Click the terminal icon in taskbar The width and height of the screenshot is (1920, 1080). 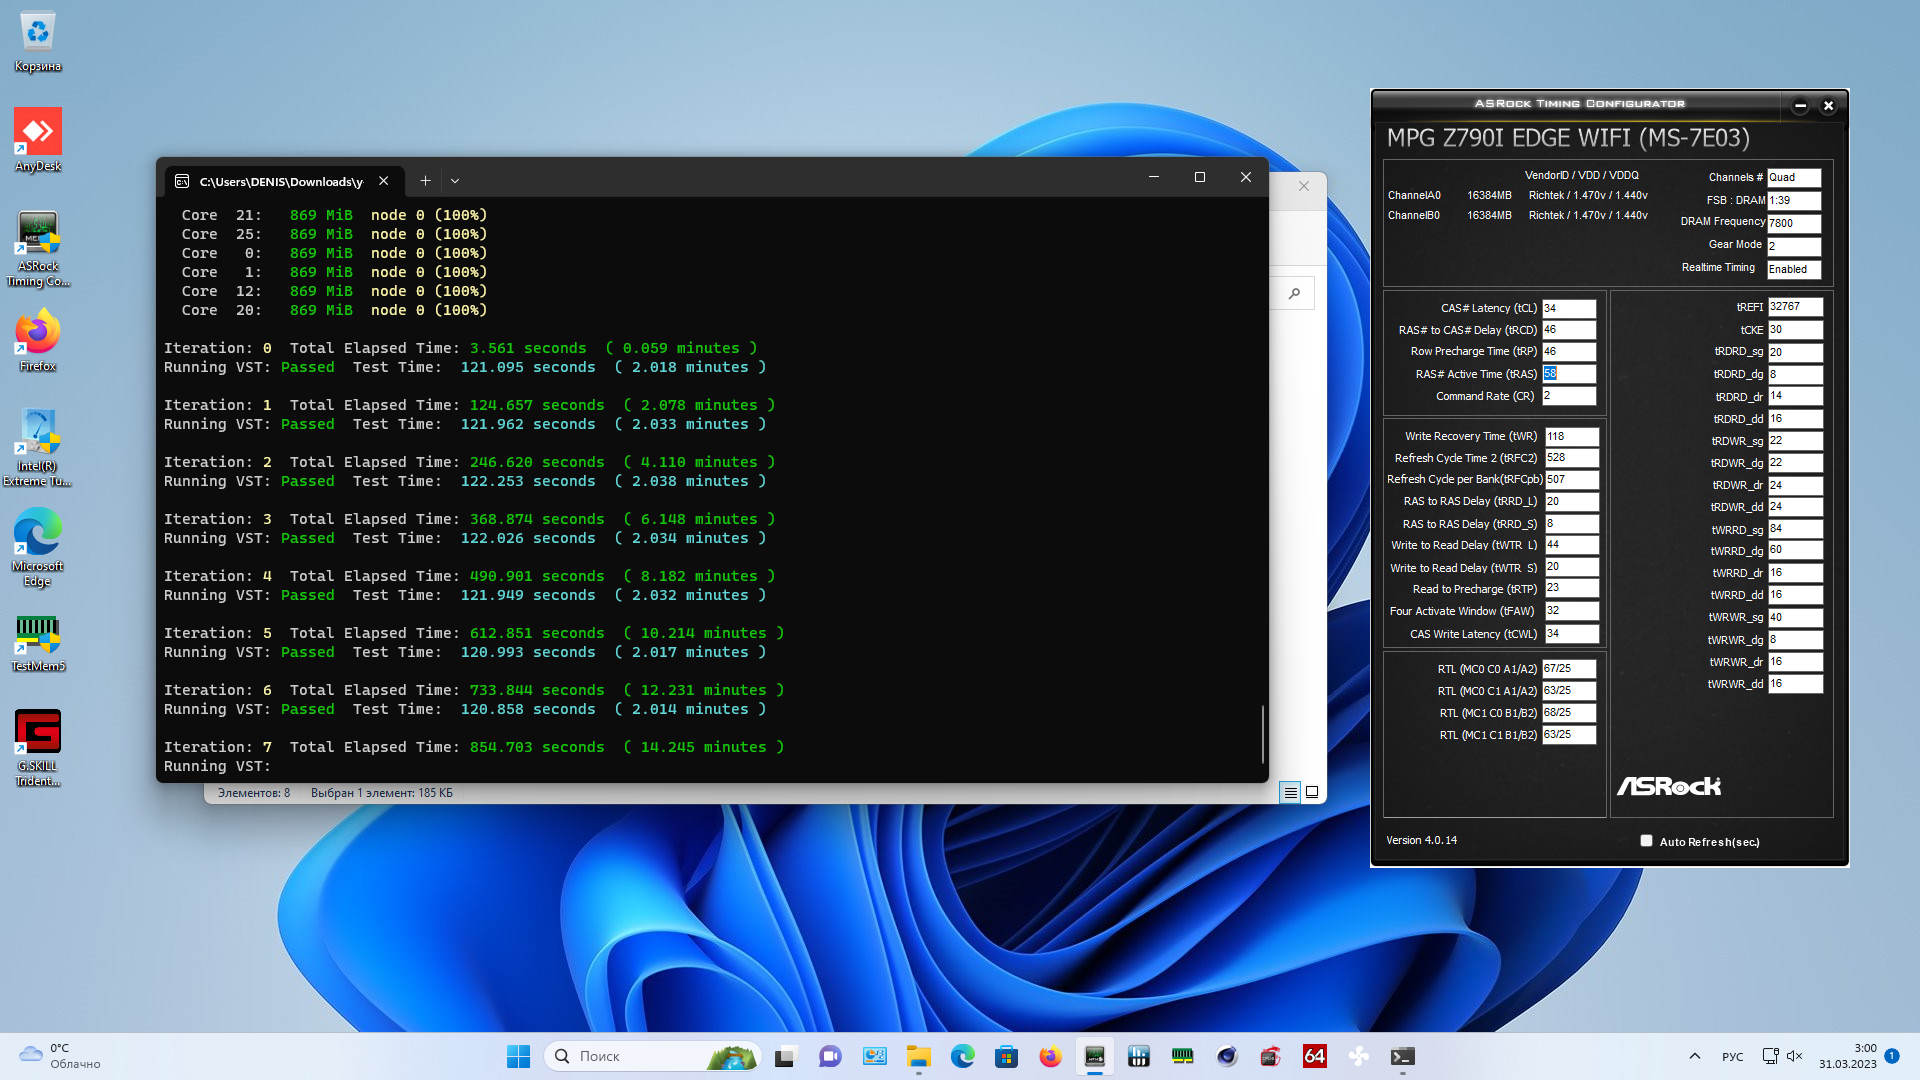1402,1056
